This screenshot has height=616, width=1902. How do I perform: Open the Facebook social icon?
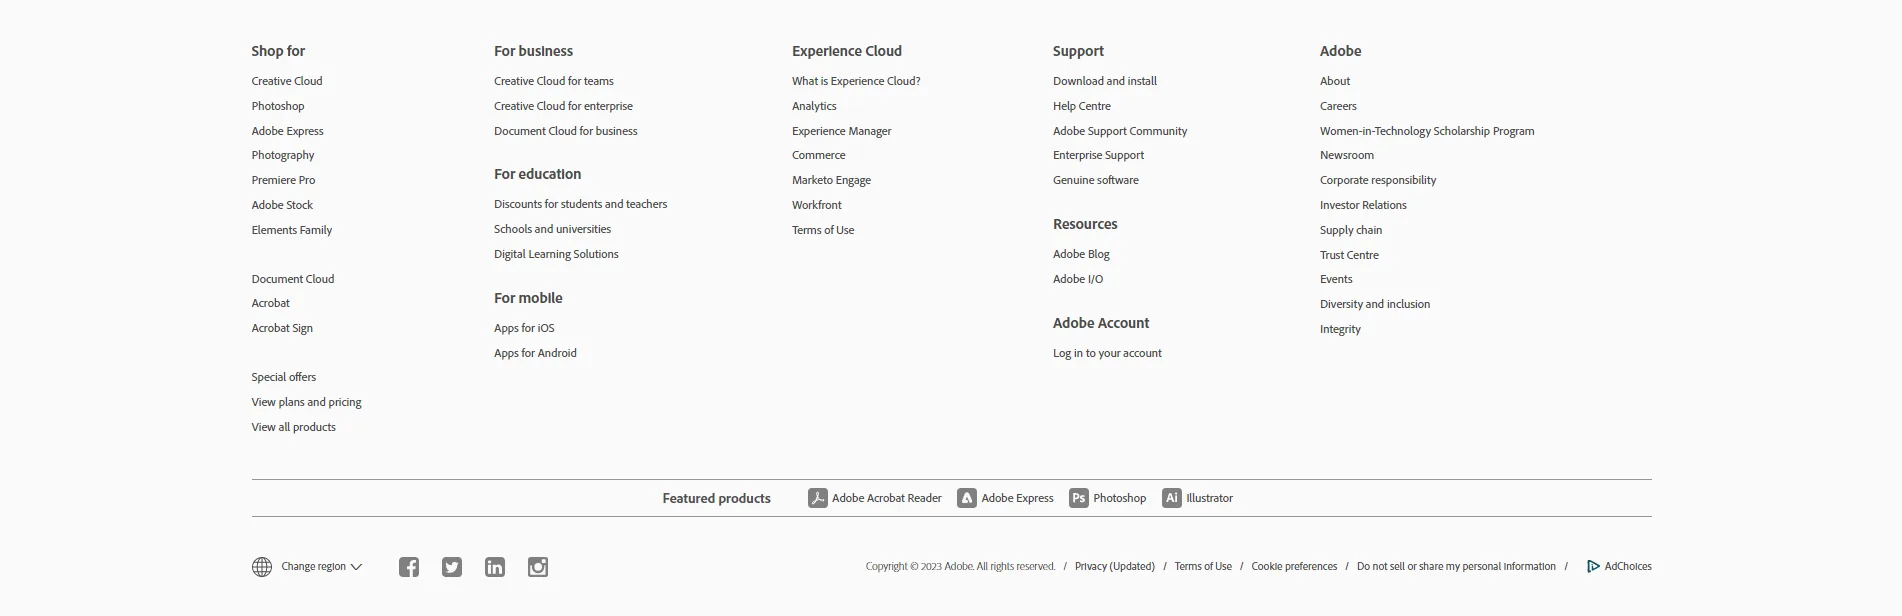click(409, 567)
